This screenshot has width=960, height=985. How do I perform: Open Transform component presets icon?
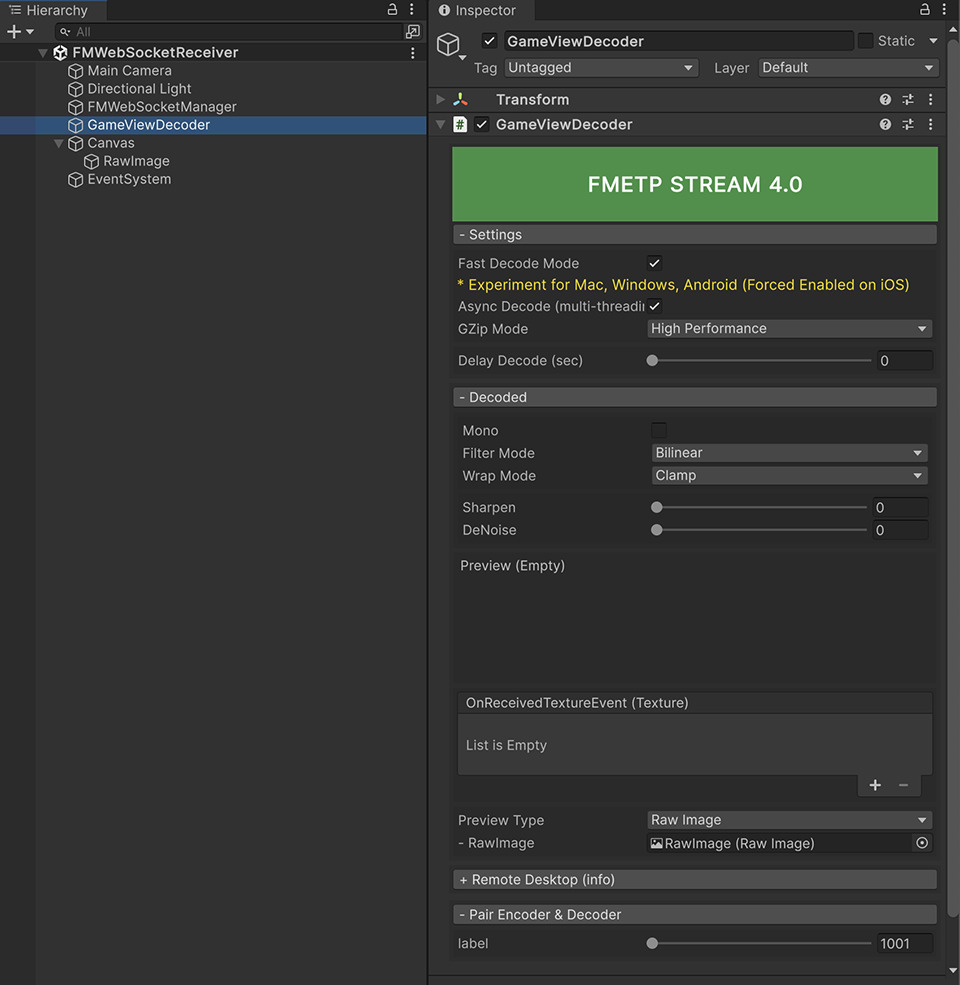[x=908, y=99]
